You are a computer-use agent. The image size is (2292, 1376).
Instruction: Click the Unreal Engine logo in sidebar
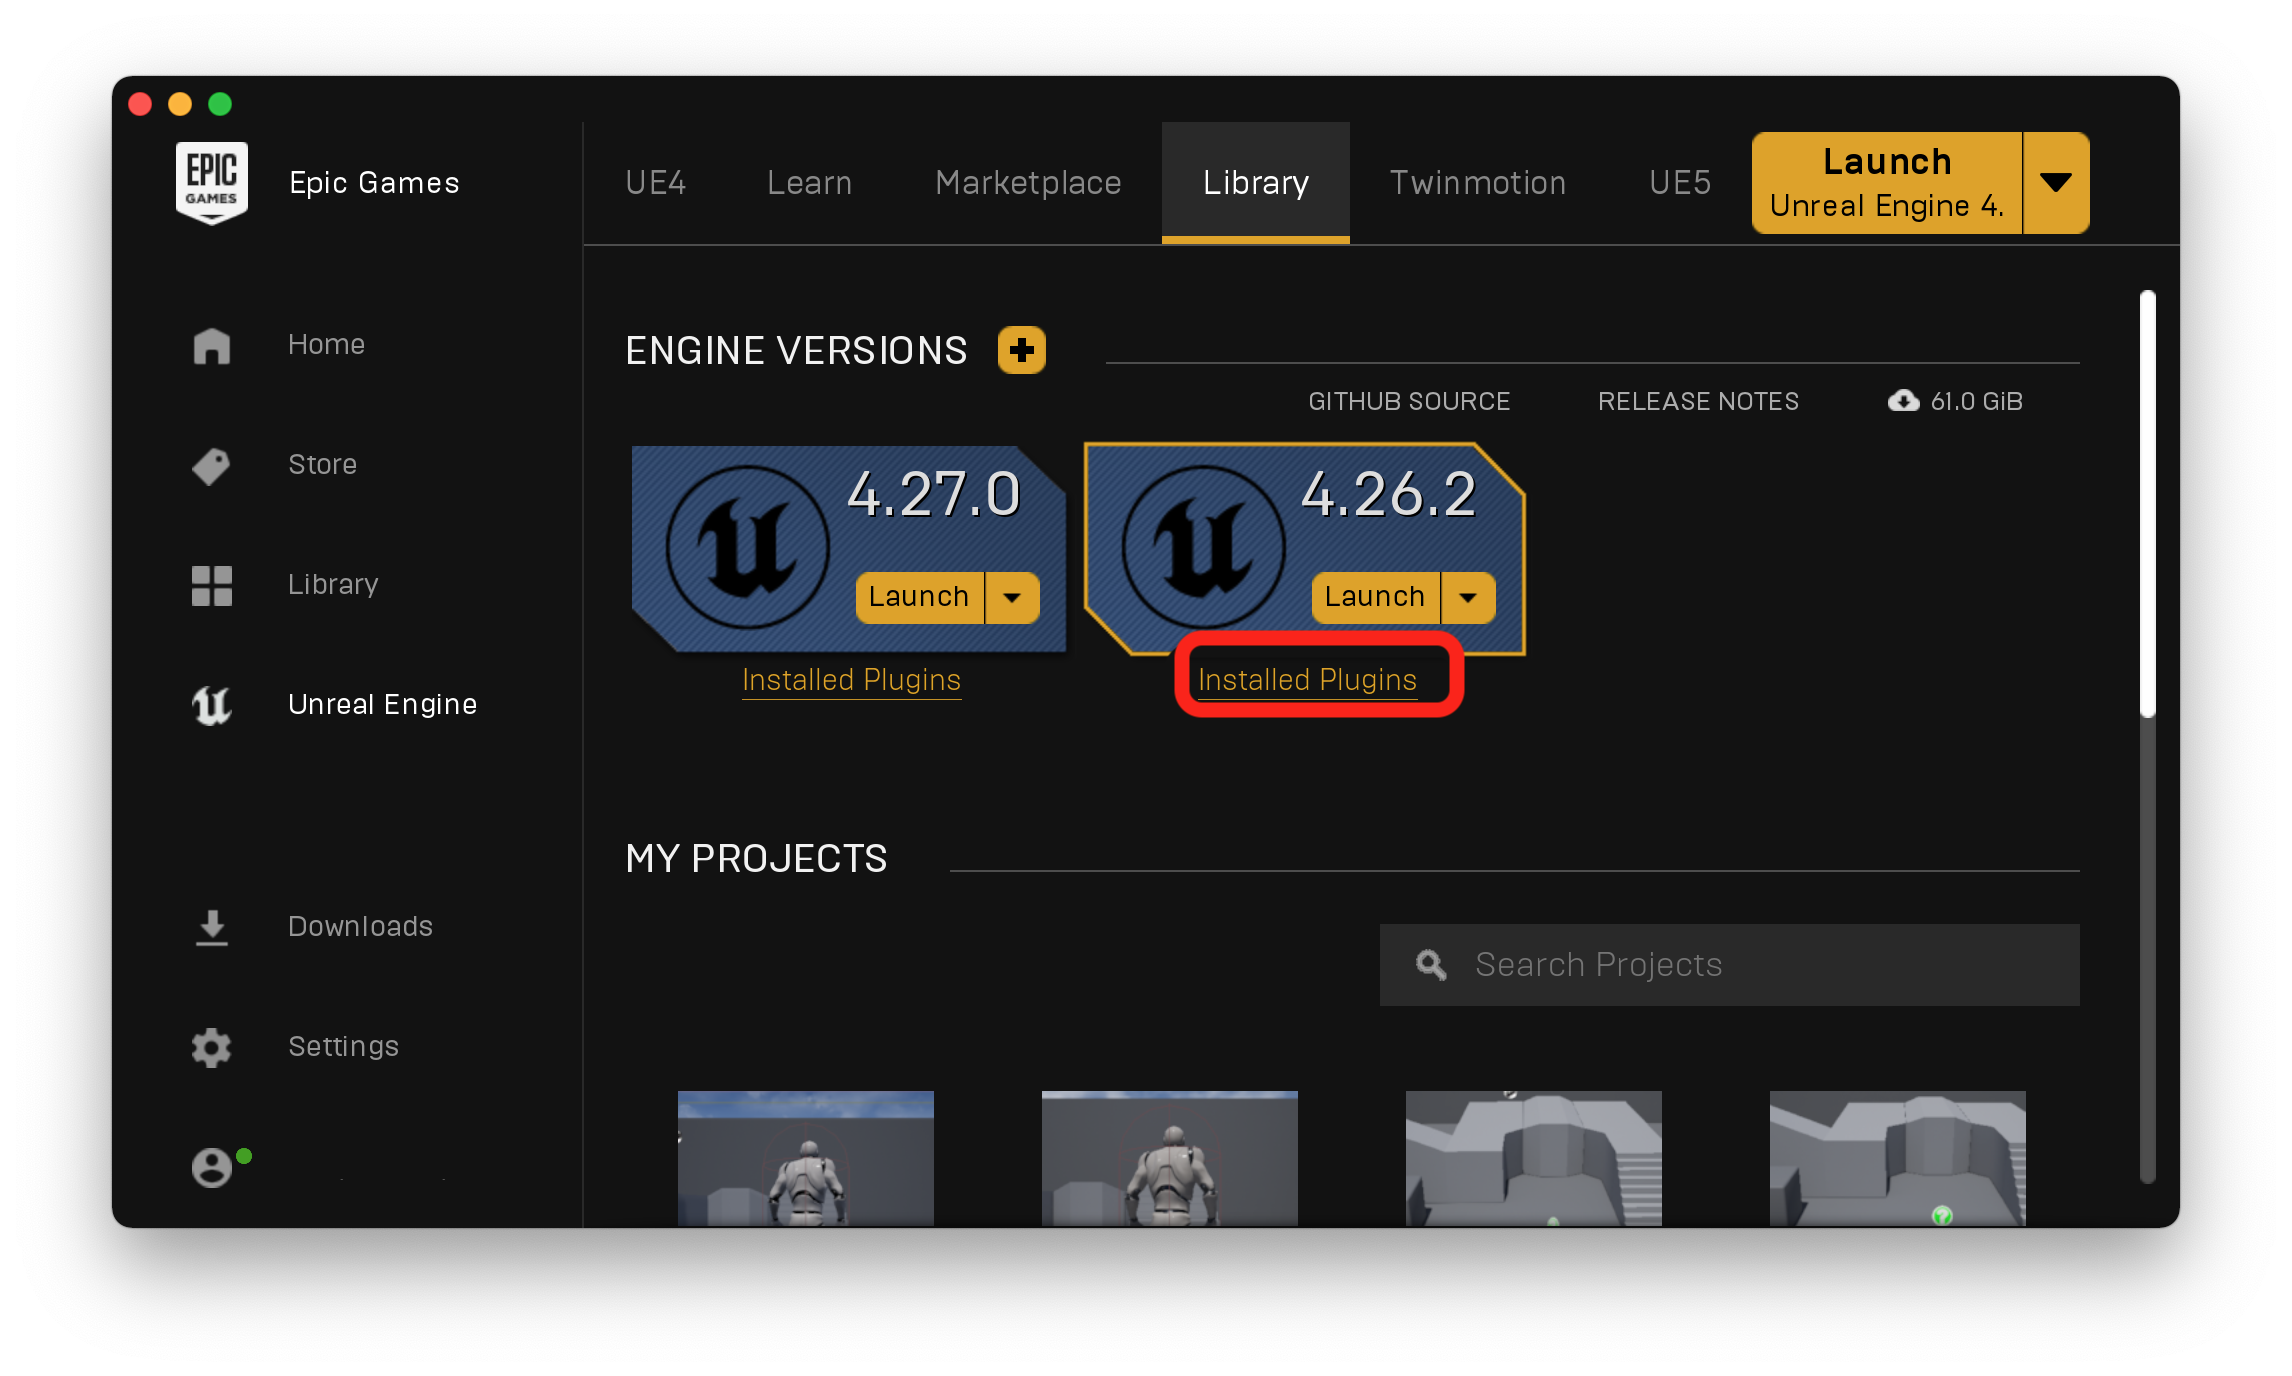211,705
